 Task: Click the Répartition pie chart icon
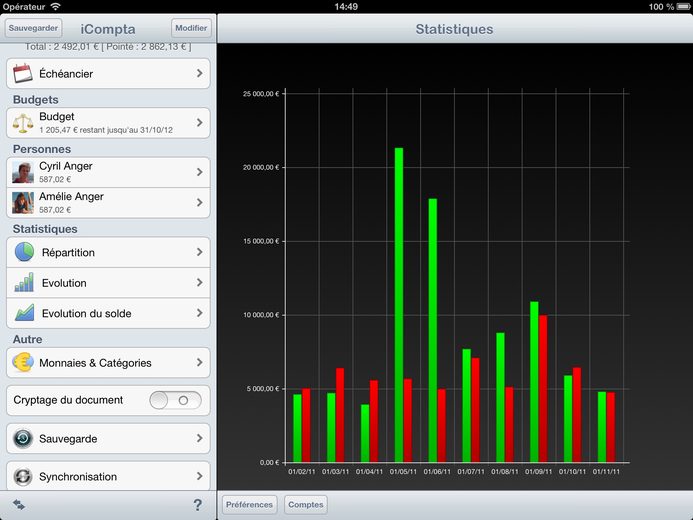tap(24, 252)
